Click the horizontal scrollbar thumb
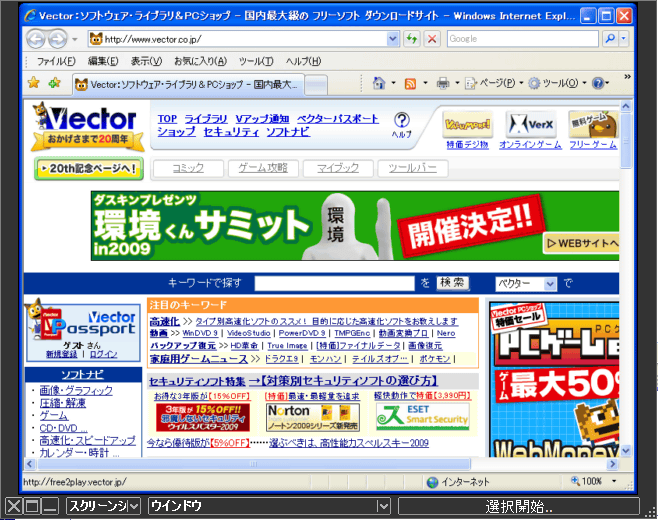The height and width of the screenshot is (520, 658). 254,464
